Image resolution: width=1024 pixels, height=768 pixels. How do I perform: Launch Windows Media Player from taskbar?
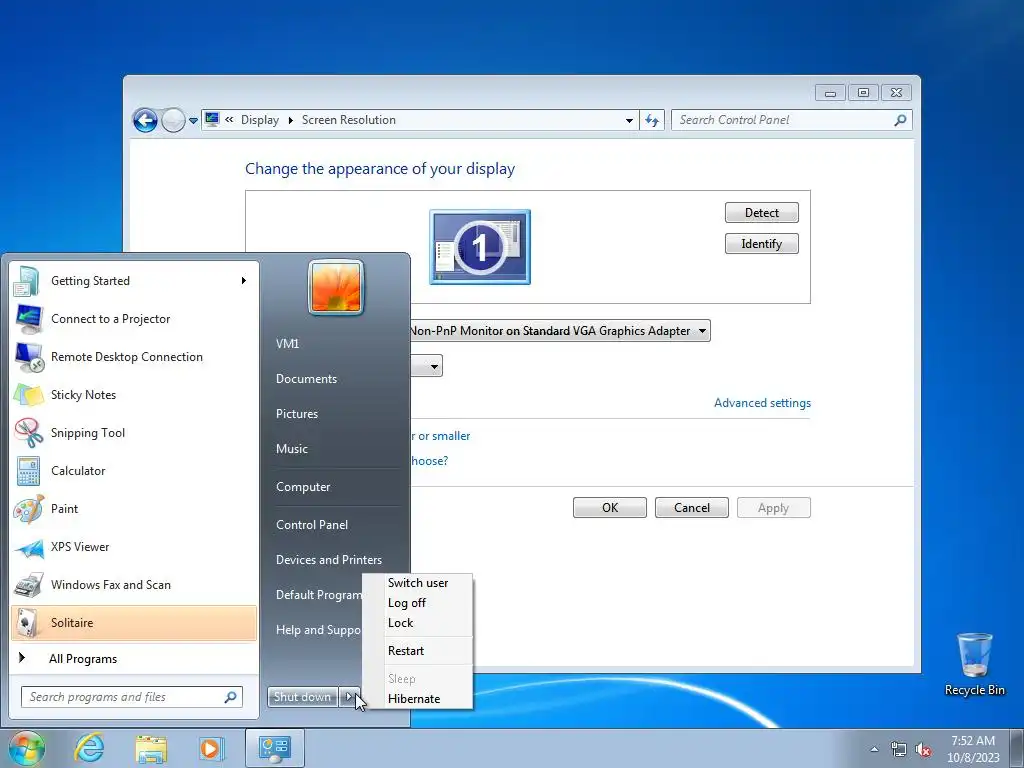click(211, 748)
